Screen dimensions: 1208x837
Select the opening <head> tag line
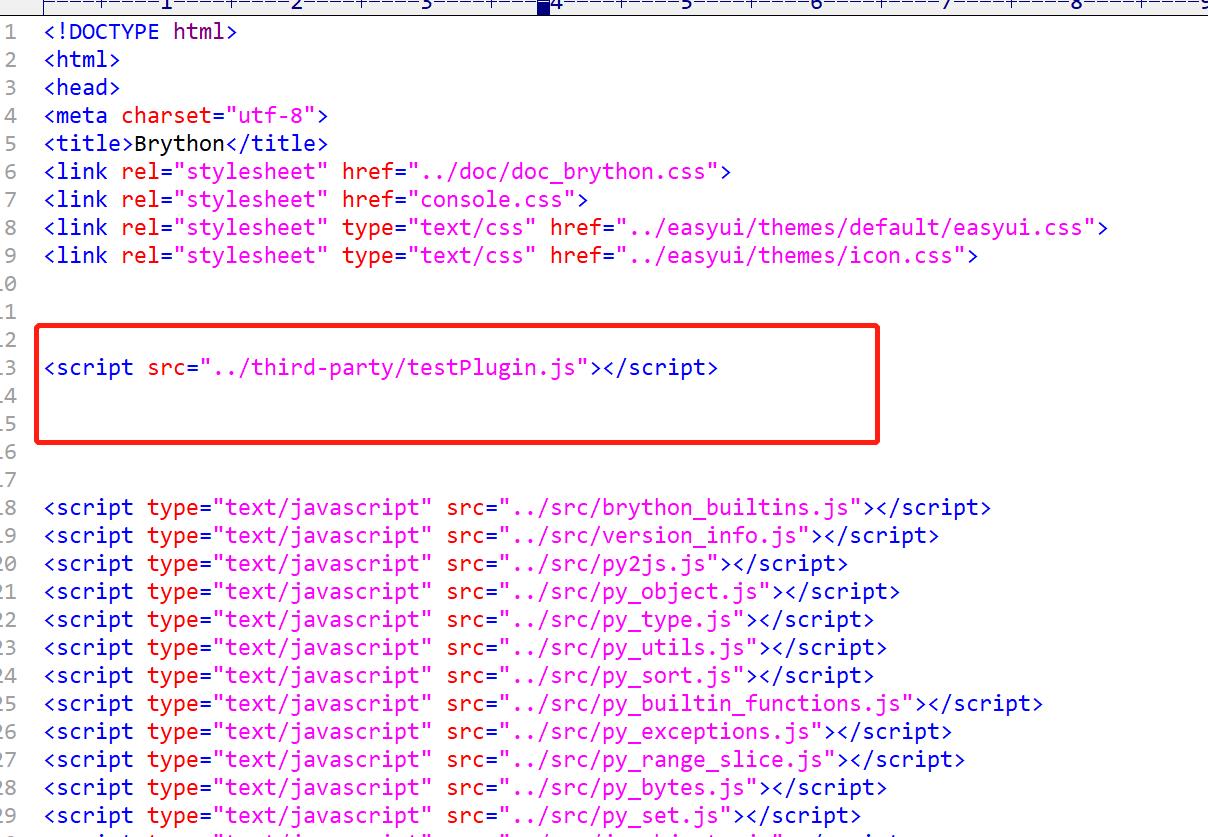(82, 88)
